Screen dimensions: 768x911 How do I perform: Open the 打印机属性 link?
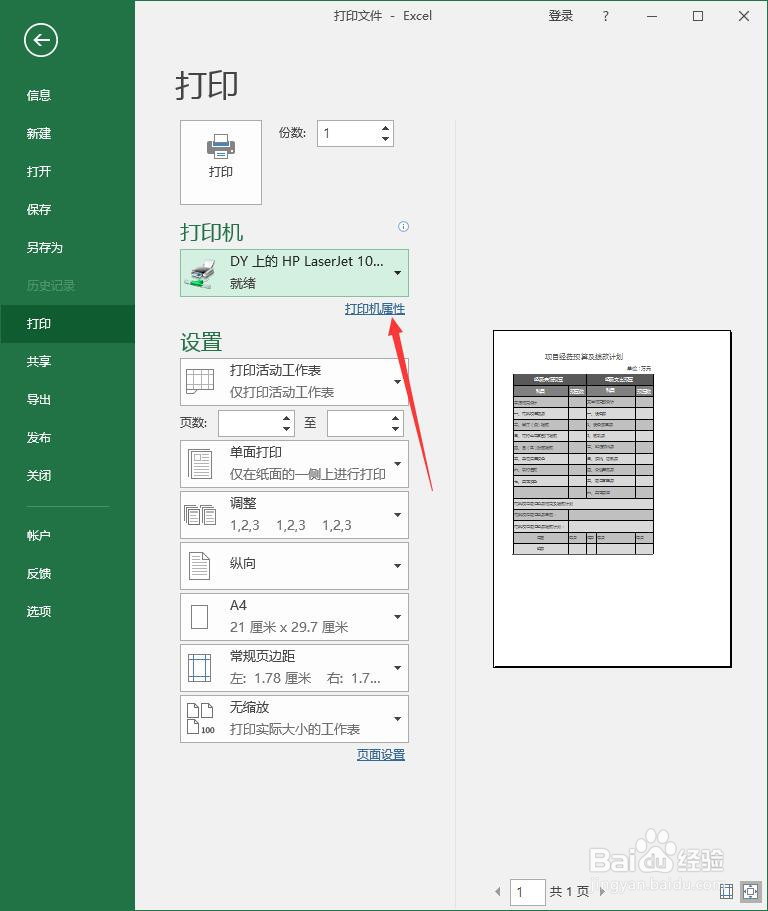coord(375,309)
